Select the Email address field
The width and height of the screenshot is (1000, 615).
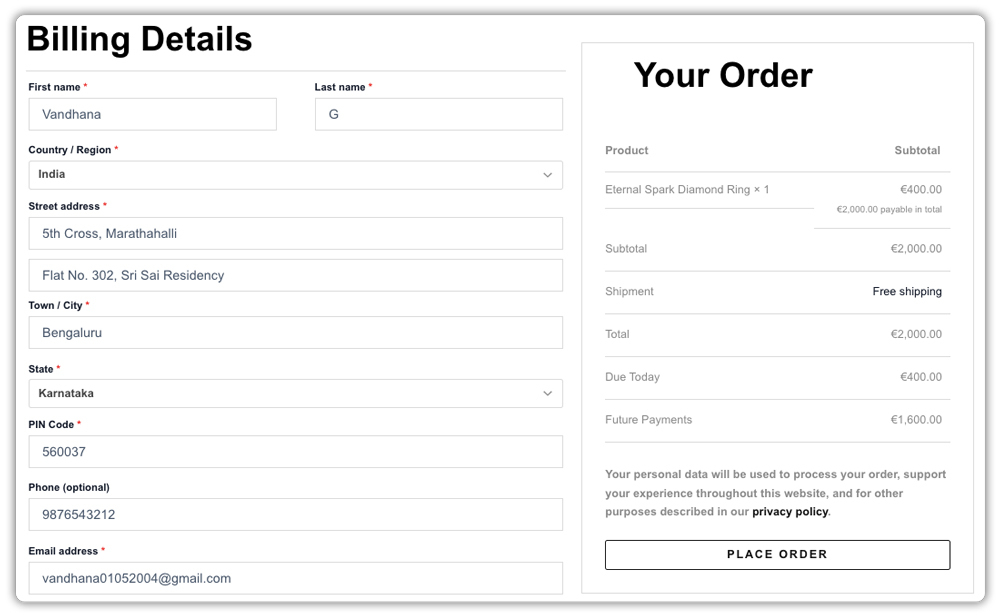coord(295,578)
